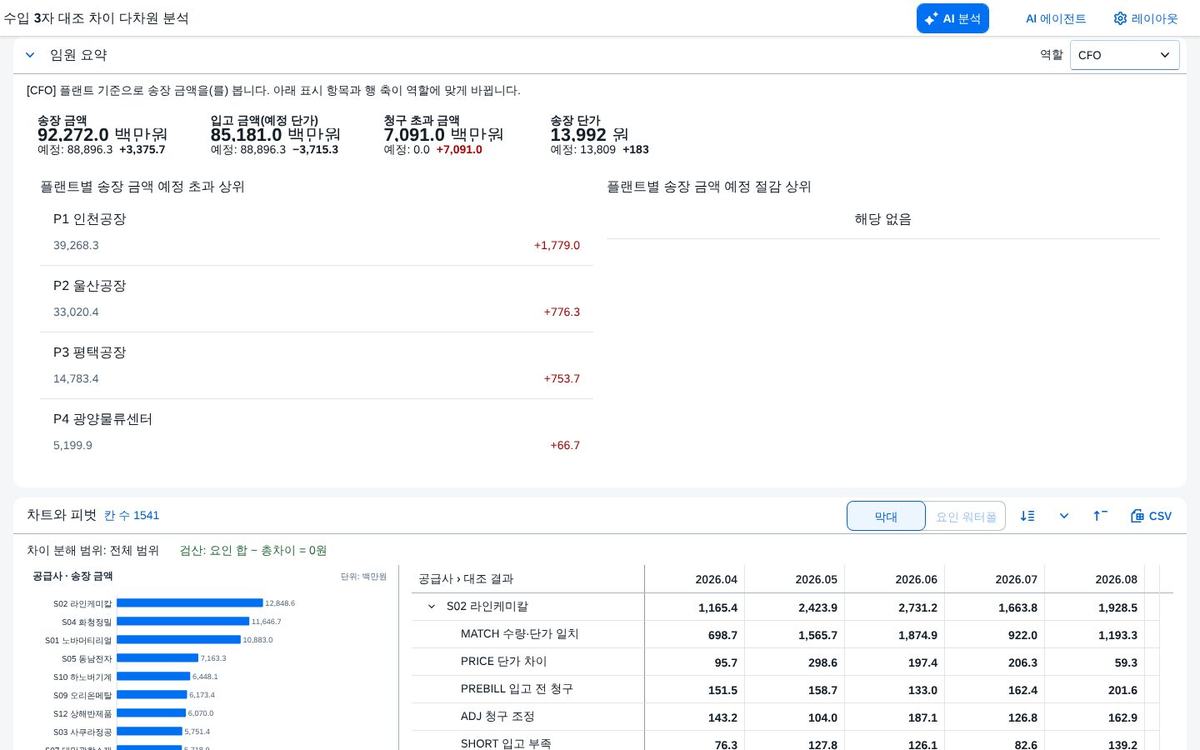Screen dimensions: 1200x750
Task: Select the PREBILL 입고 전 청구 row
Action: 785,689
